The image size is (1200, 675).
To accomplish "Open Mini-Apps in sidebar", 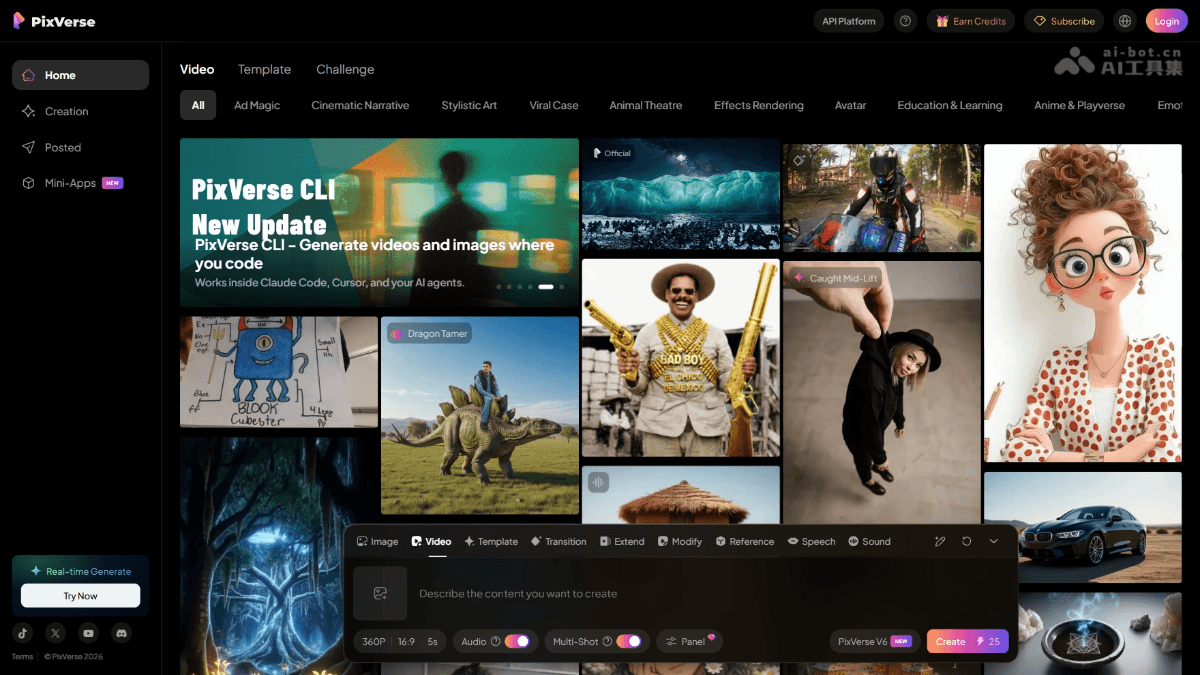I will coord(80,183).
